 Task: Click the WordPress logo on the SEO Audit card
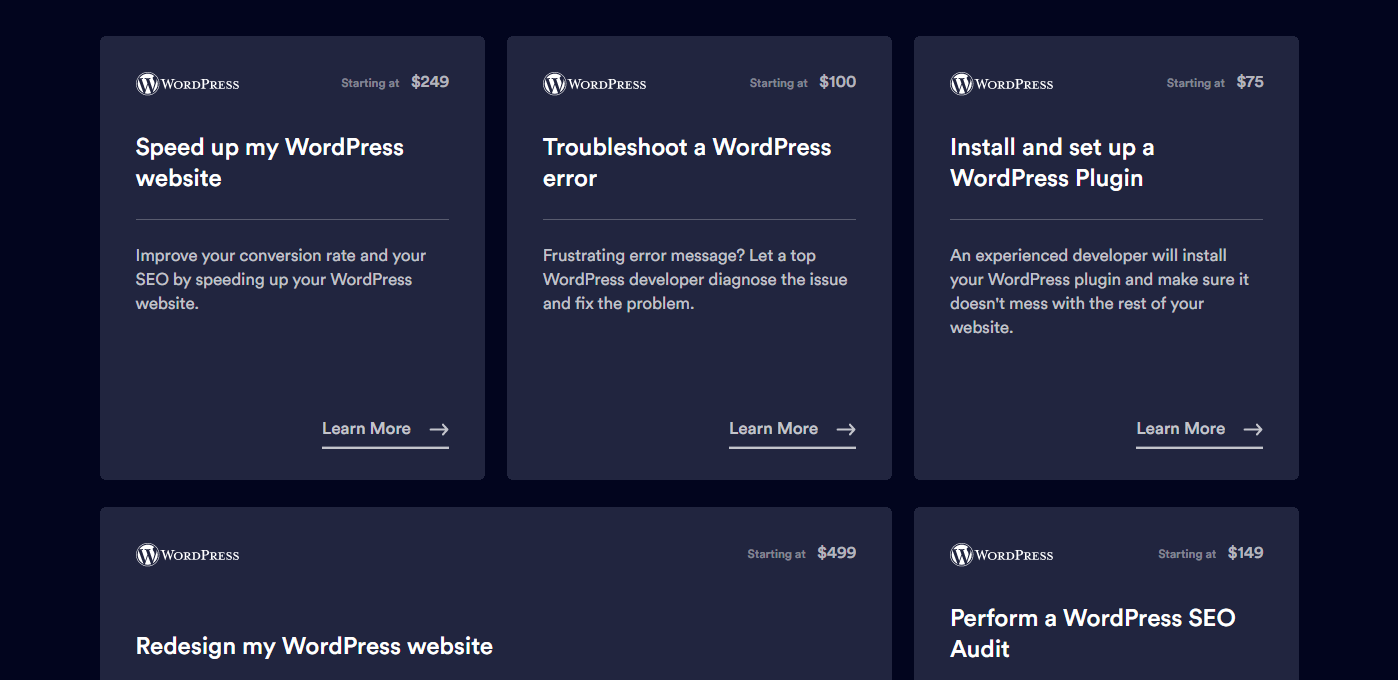[x=1002, y=555]
